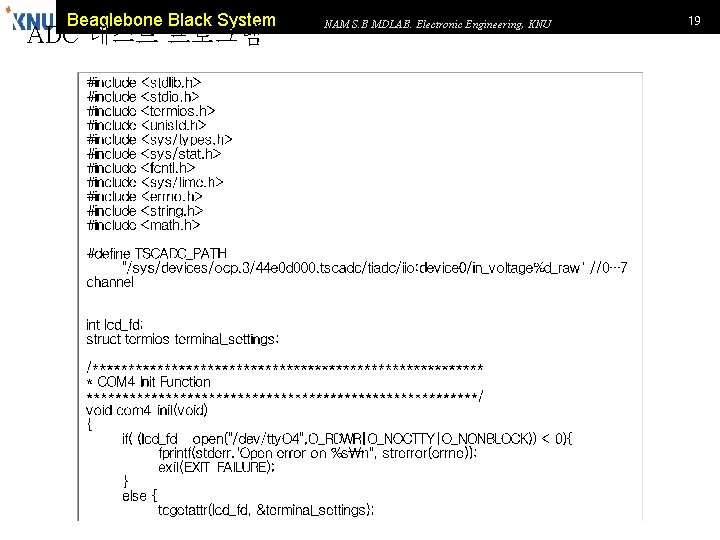Select the line '#include <stdio.h>'
This screenshot has width=720, height=540.
tap(143, 97)
